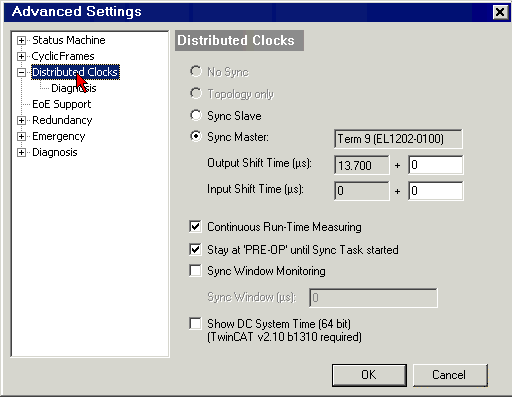
Task: Click the Input Shift Time offset field
Action: tap(436, 191)
